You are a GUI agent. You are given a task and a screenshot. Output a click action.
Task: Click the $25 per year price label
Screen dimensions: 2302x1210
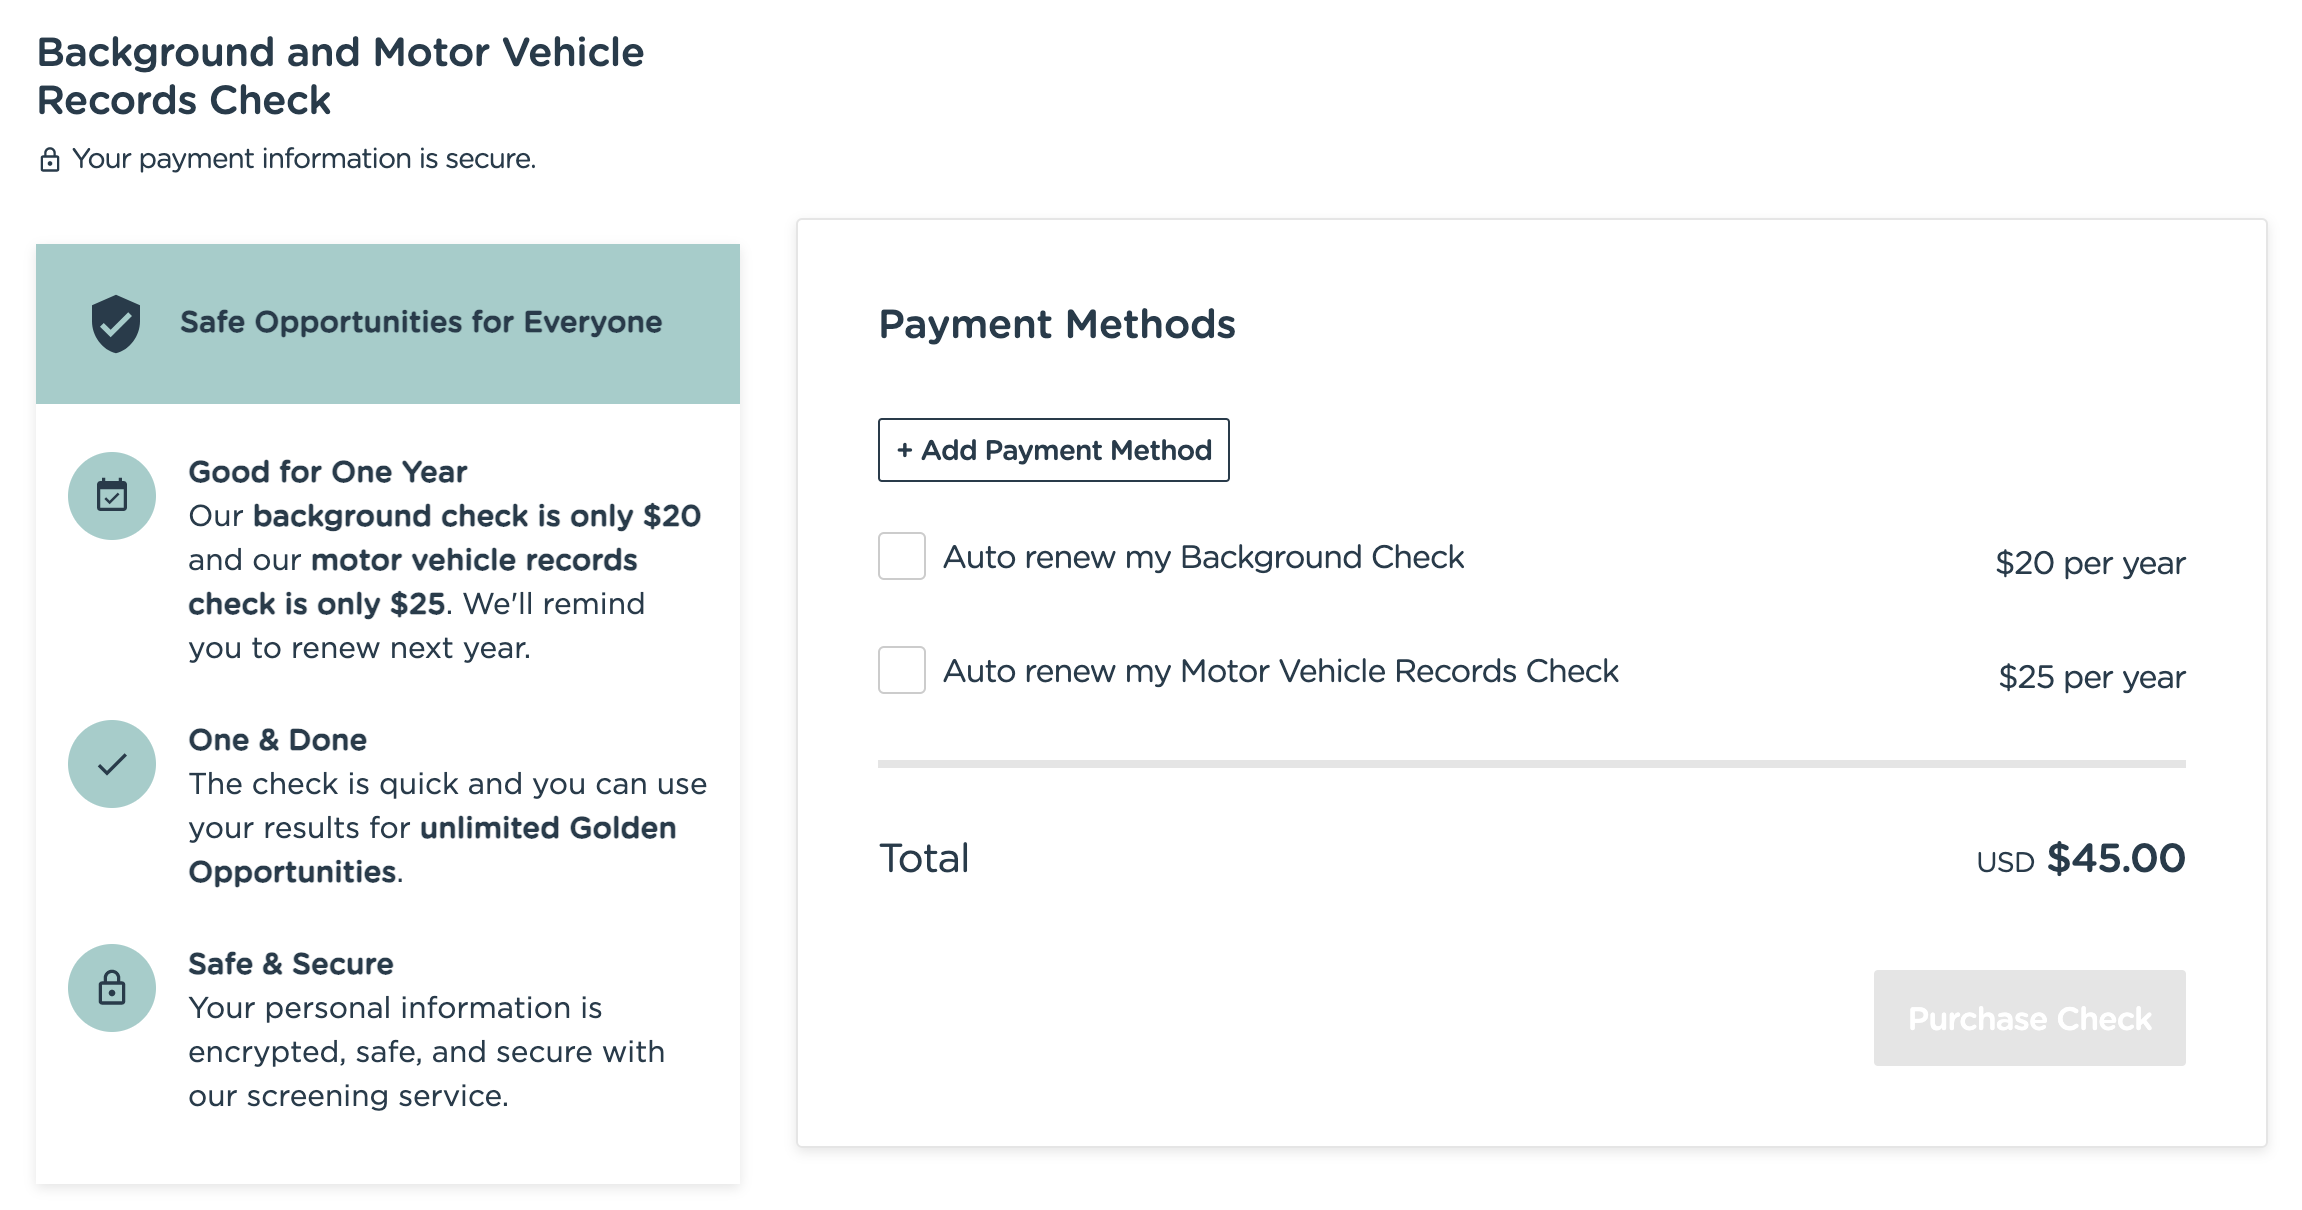pyautogui.click(x=2092, y=677)
